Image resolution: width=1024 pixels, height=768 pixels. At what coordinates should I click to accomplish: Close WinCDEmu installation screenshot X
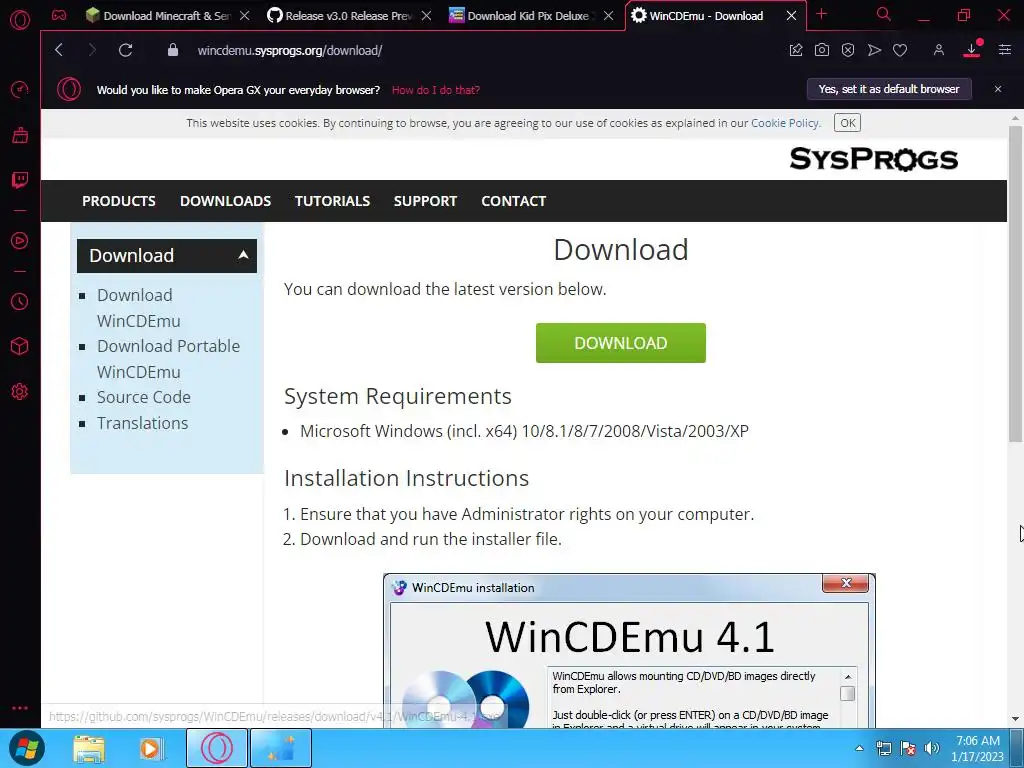pos(846,583)
